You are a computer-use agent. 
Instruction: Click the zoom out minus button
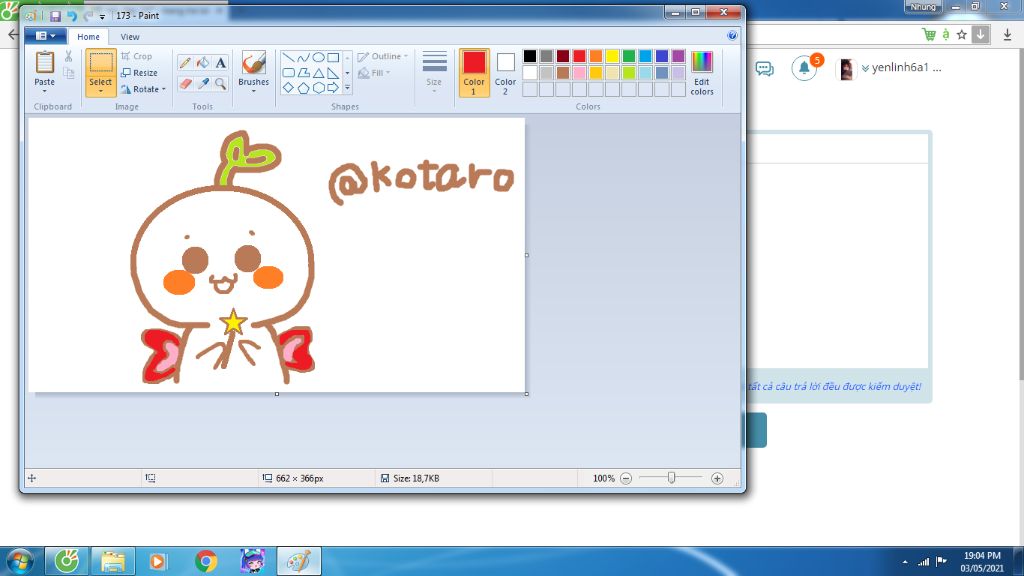626,479
